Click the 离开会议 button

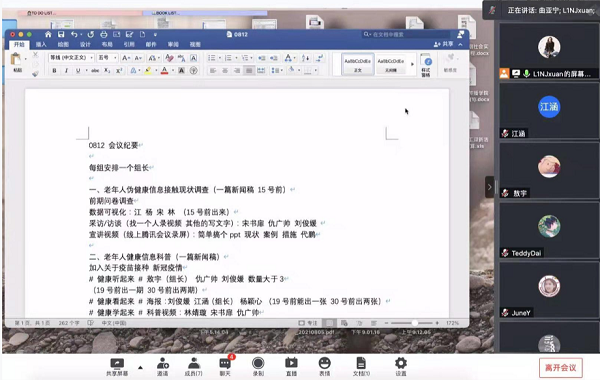pos(561,368)
